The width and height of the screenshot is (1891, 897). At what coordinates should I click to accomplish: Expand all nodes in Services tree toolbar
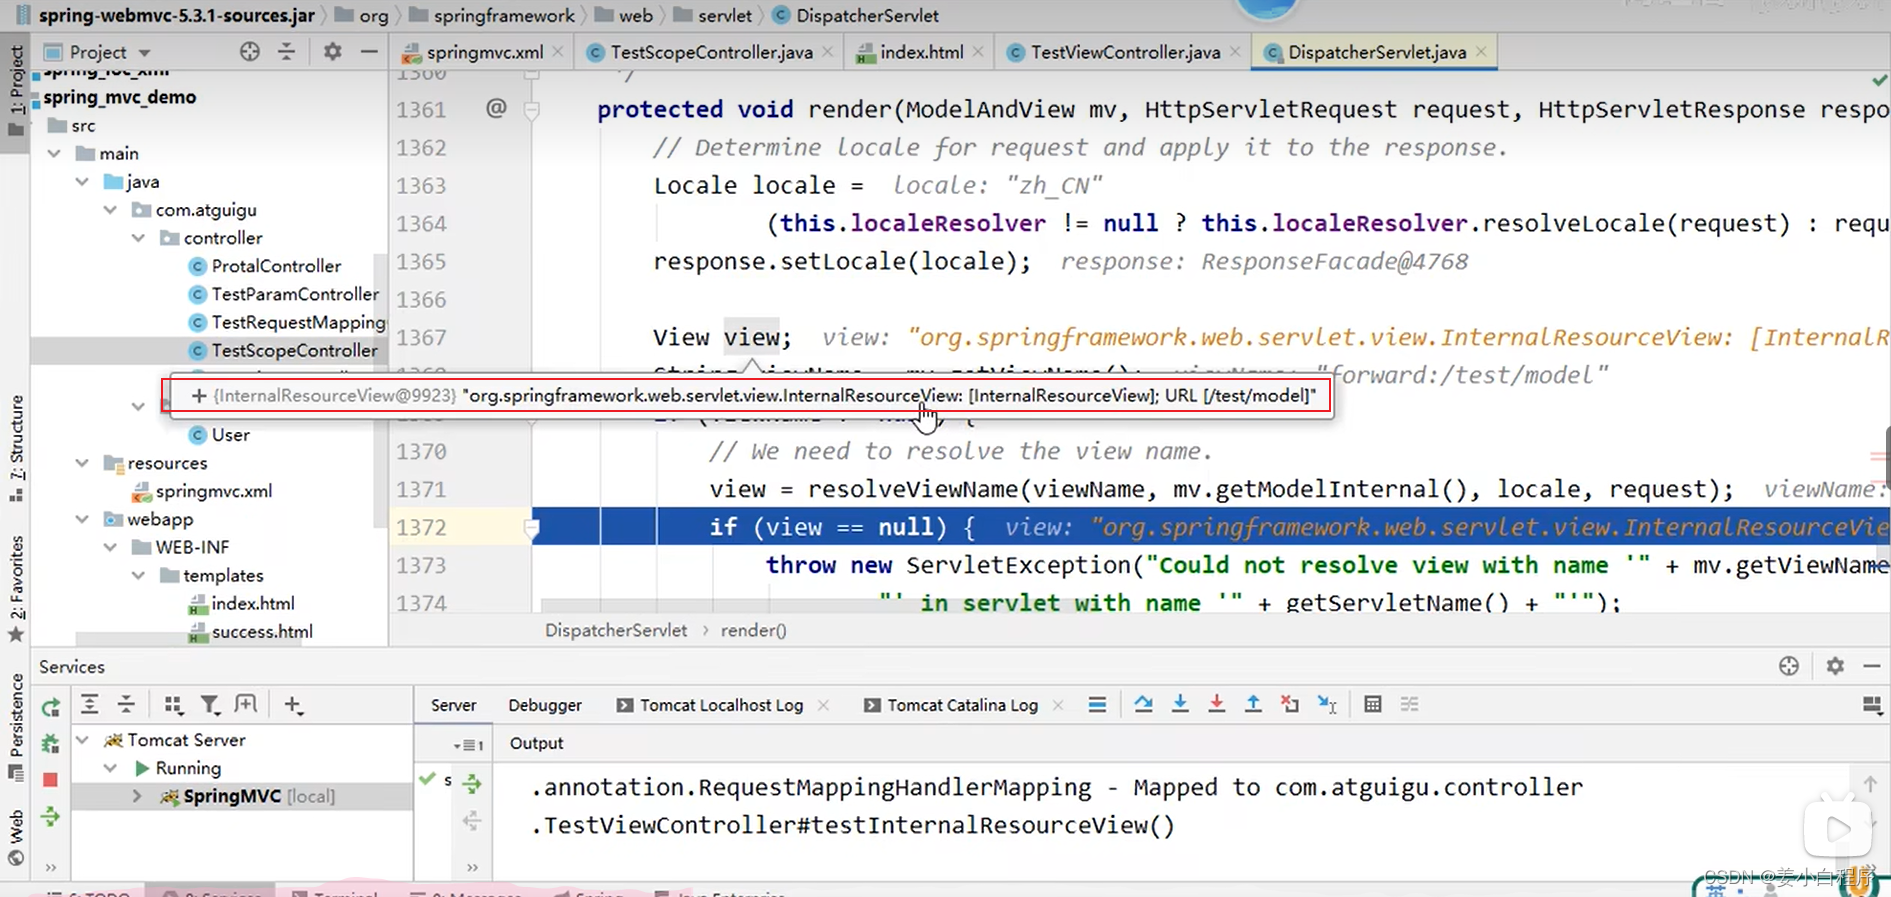point(89,705)
